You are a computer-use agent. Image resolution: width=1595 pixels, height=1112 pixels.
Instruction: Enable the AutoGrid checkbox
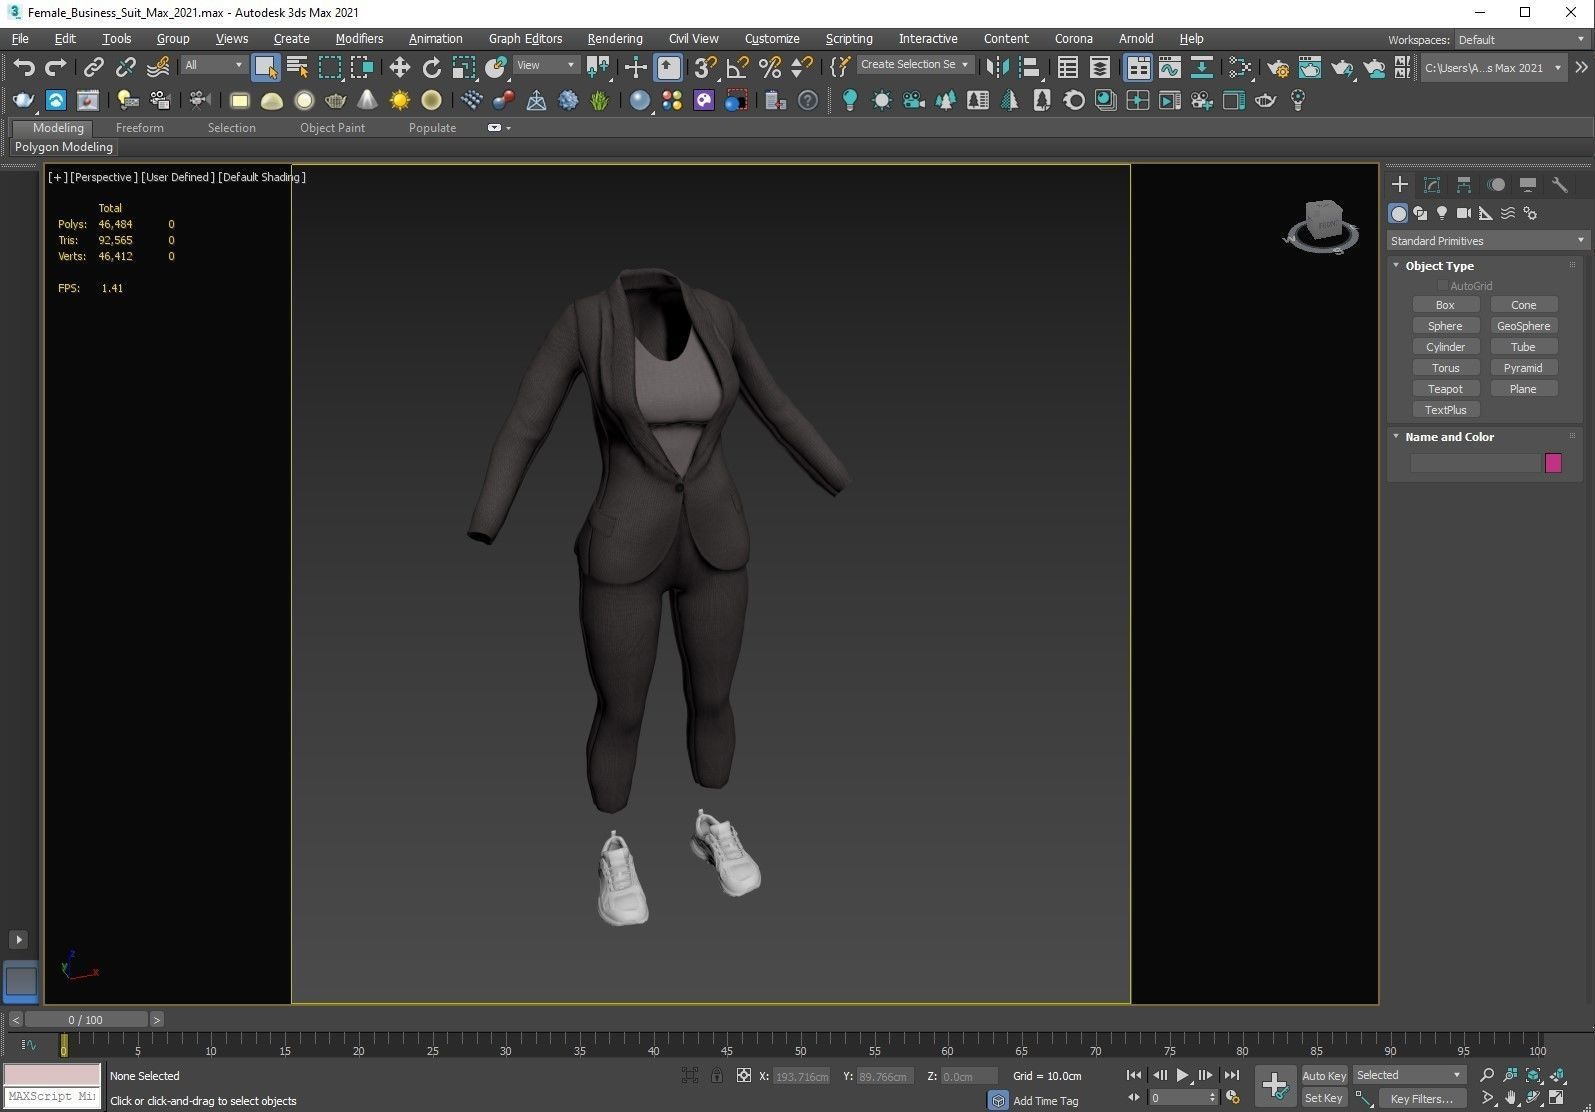(x=1443, y=286)
